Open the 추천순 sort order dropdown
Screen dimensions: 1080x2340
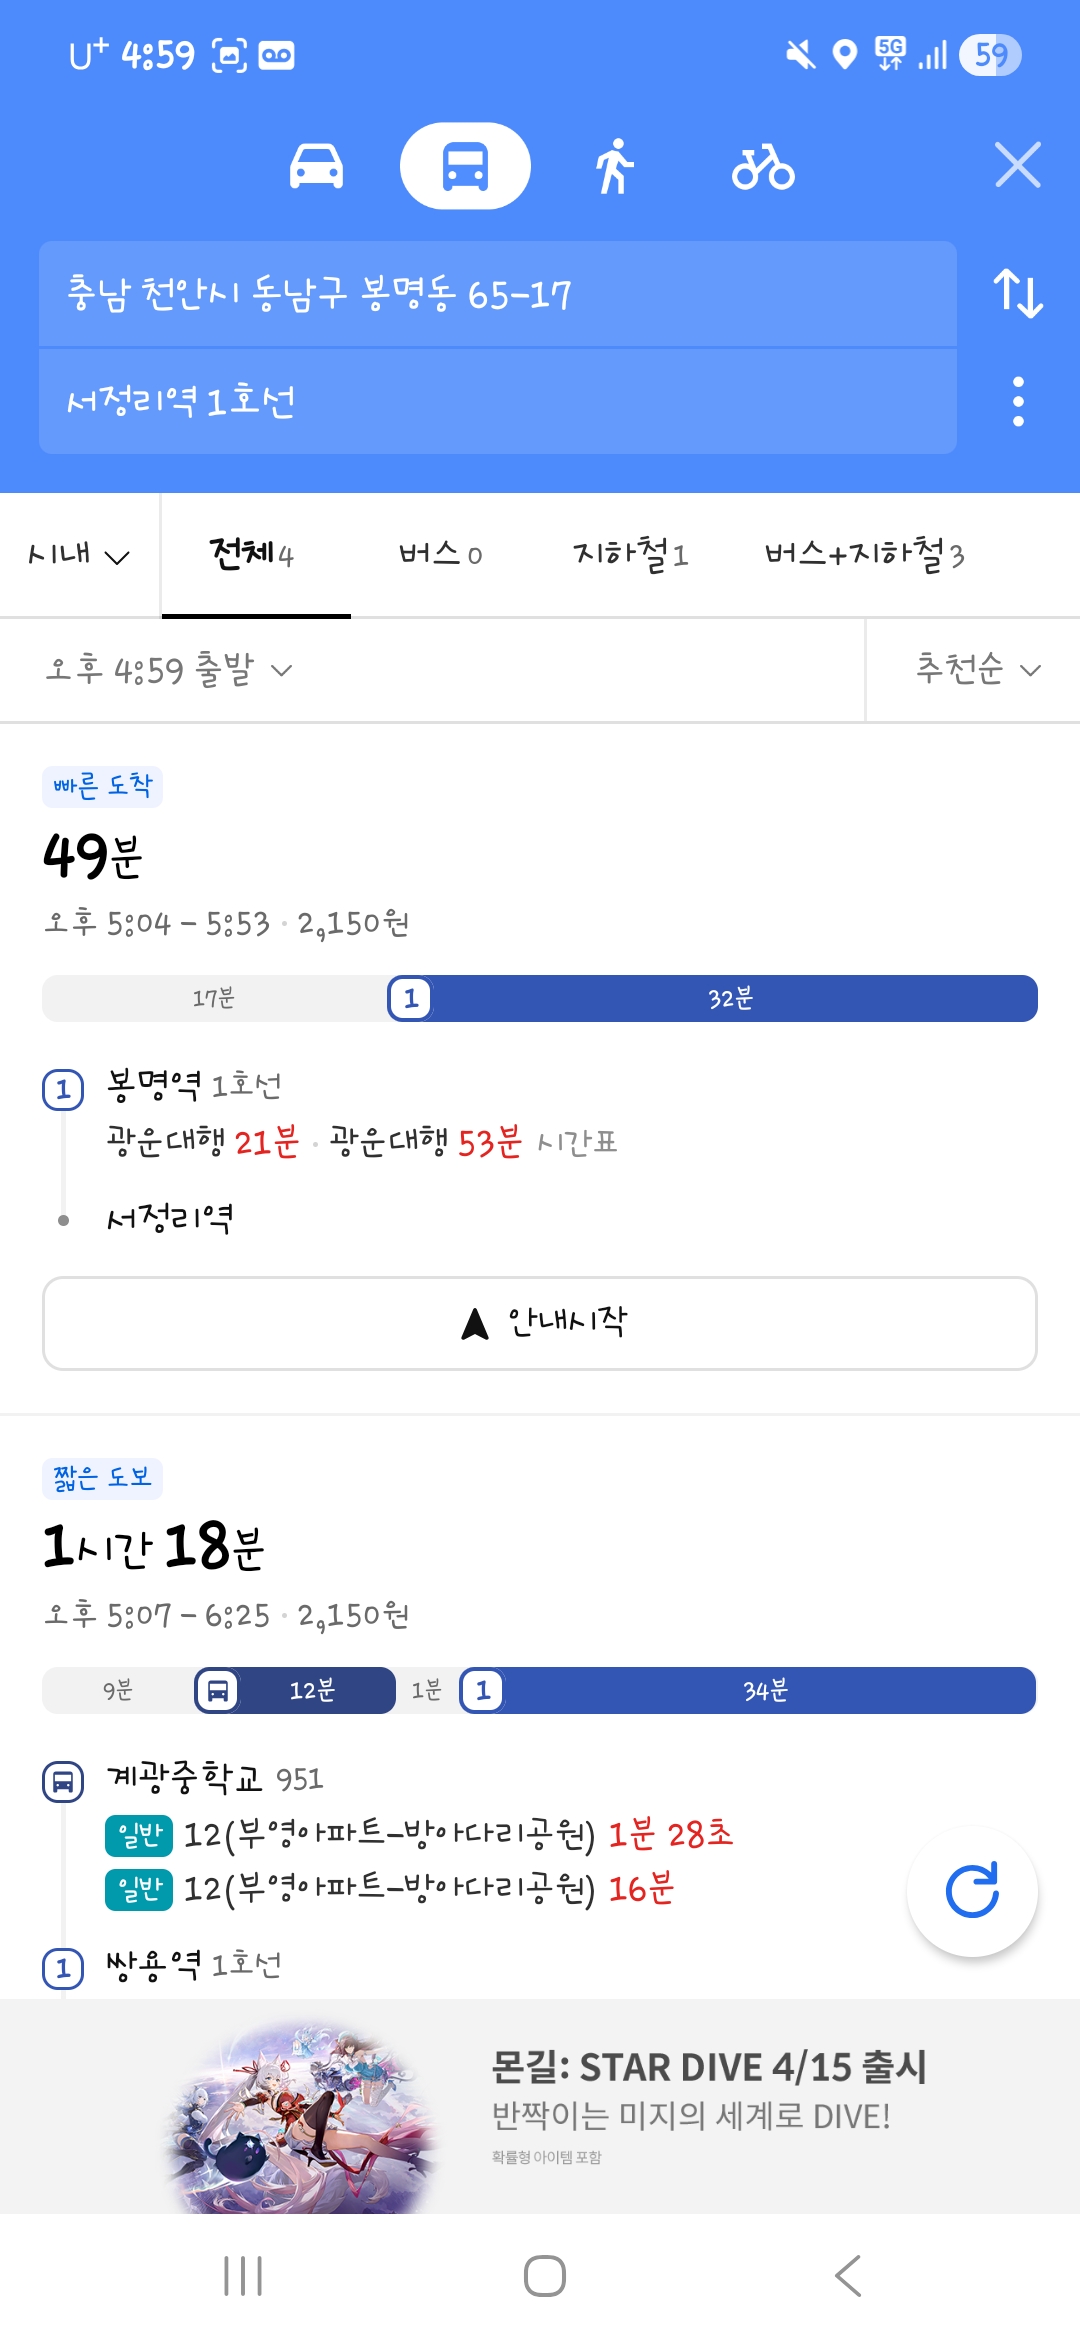[977, 669]
